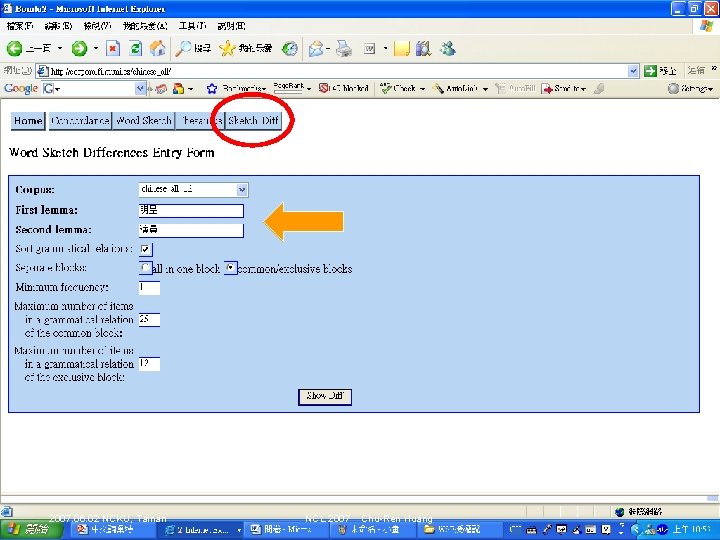
Task: Click the Minimum frequency field
Action: (x=149, y=288)
